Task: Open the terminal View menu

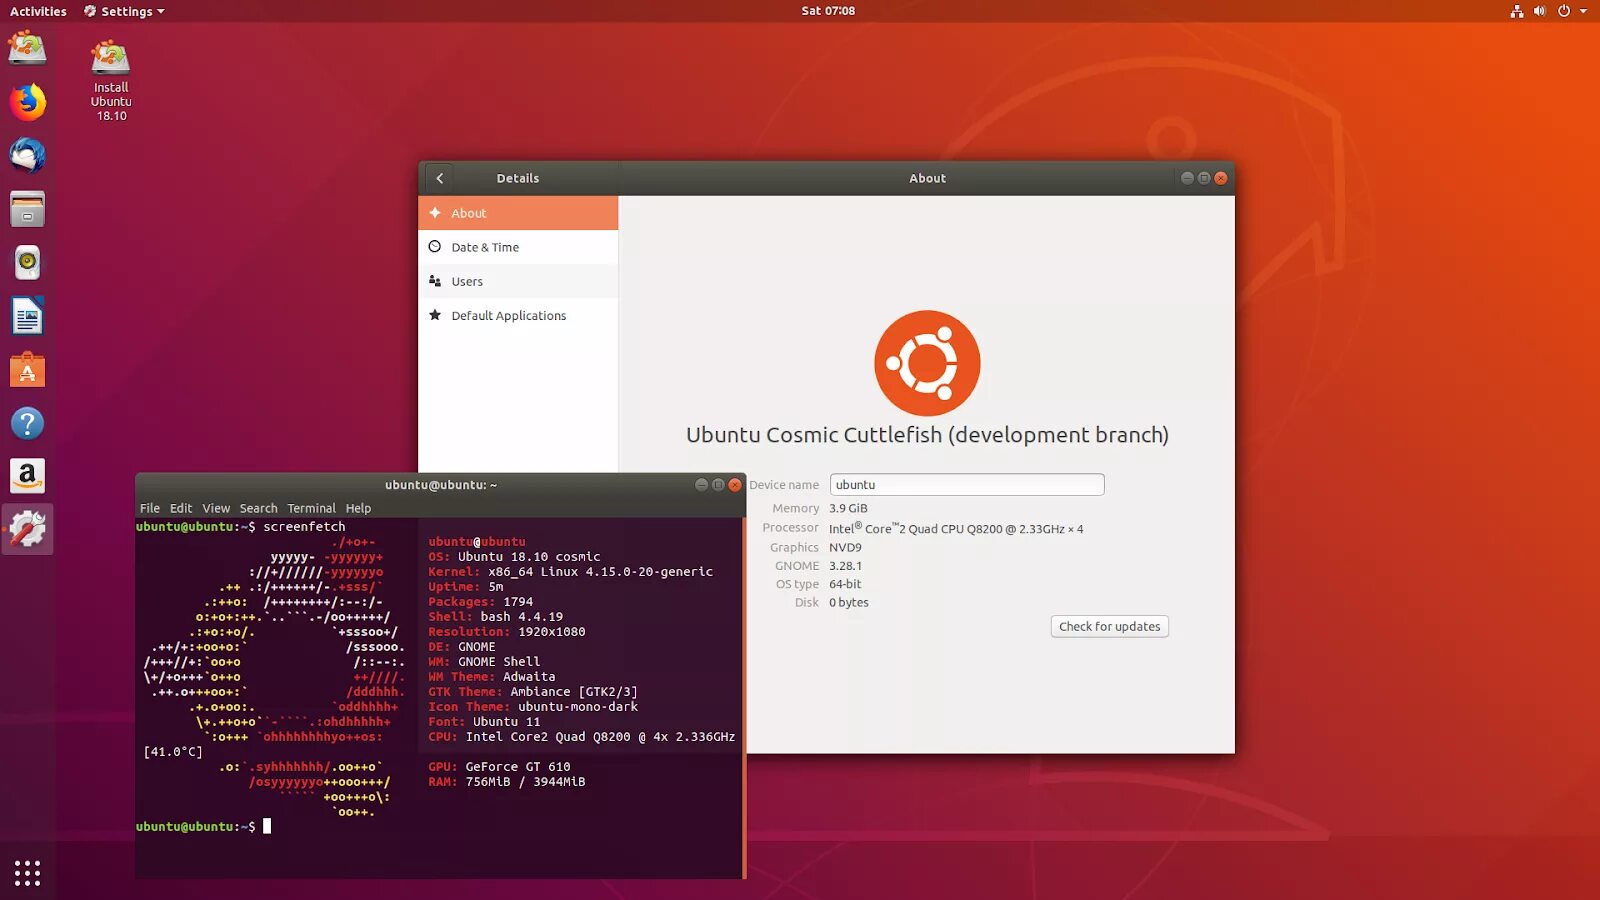Action: (x=216, y=508)
